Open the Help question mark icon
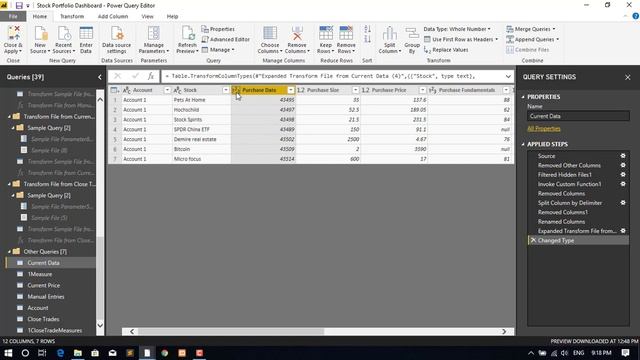Image resolution: width=640 pixels, height=360 pixels. pos(636,16)
